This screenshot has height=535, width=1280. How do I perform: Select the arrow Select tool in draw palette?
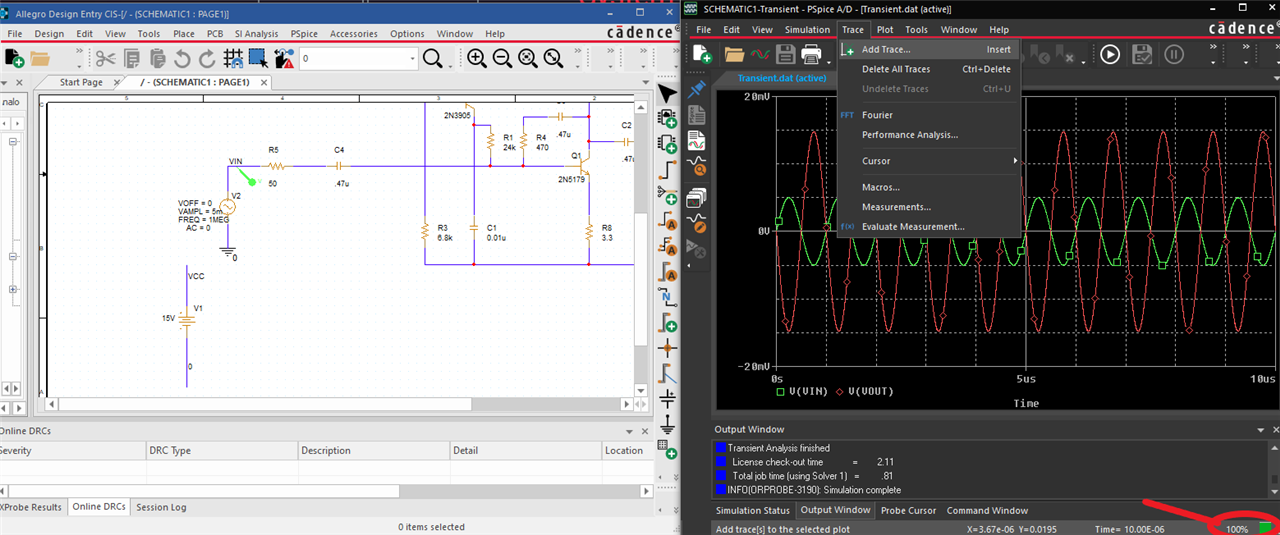click(x=668, y=93)
